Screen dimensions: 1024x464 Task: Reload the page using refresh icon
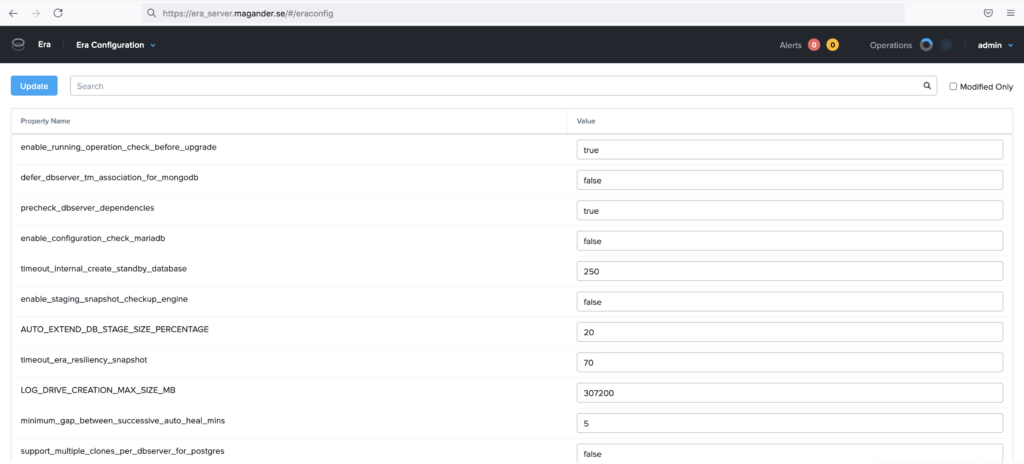coord(58,13)
